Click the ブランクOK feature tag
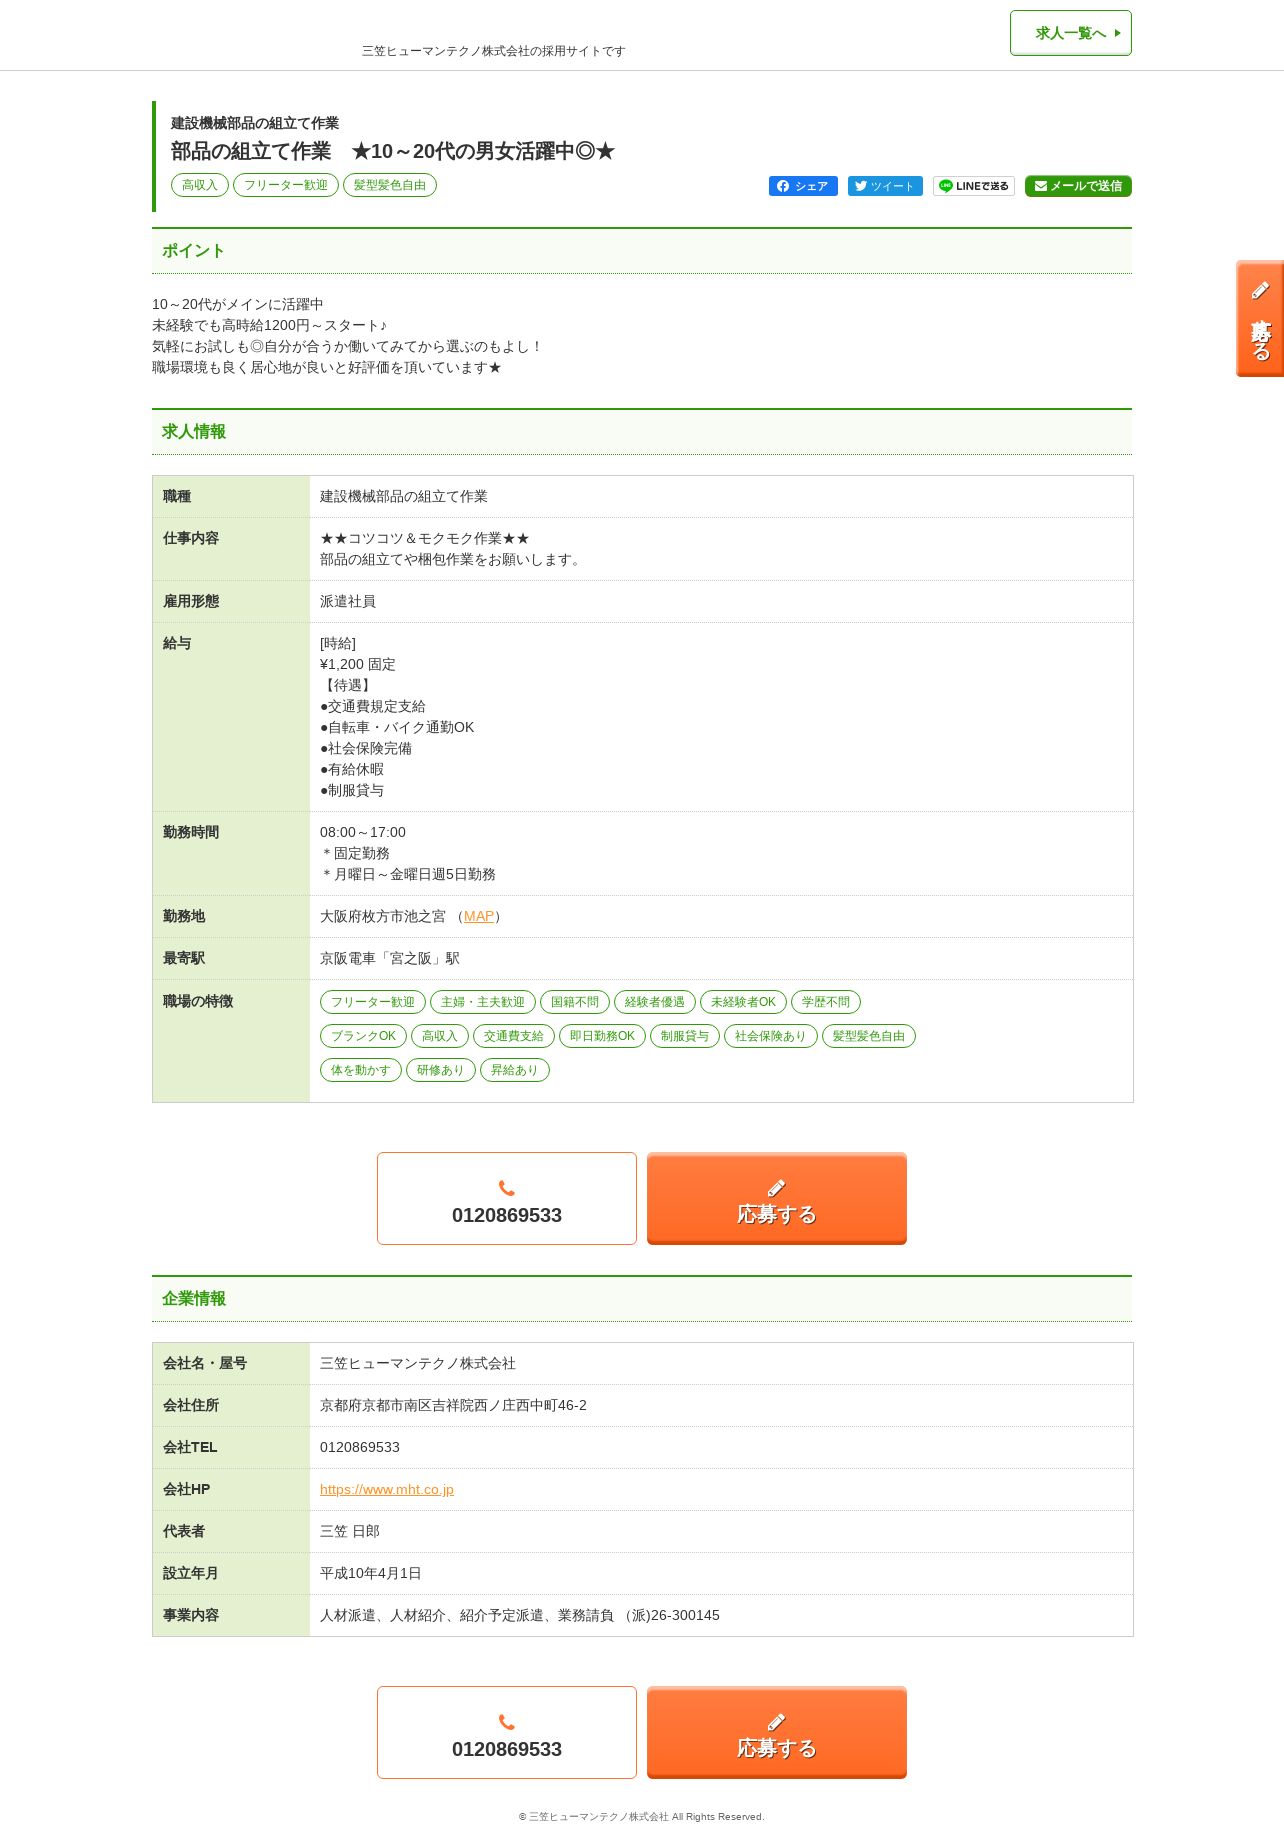Screen dimensions: 1284x1834 pyautogui.click(x=363, y=1036)
